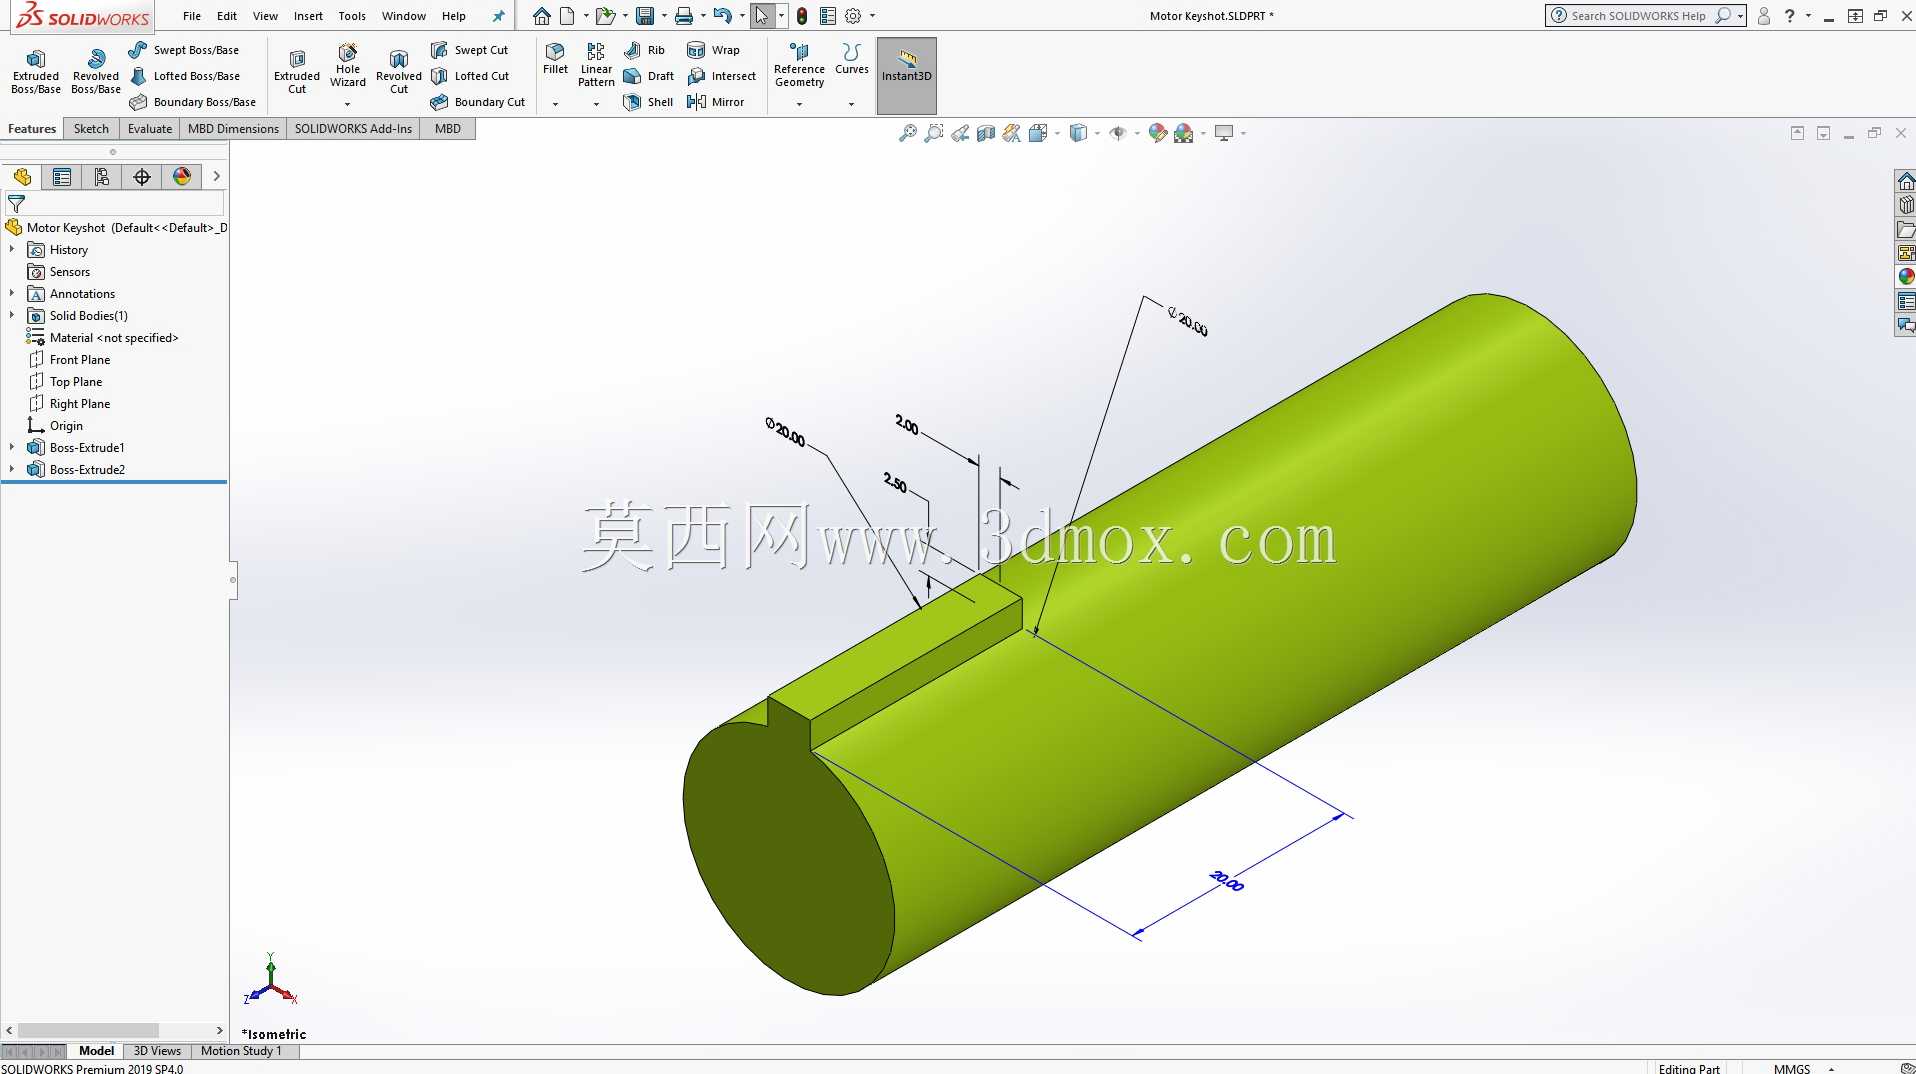Image resolution: width=1916 pixels, height=1074 pixels.
Task: Click the Rebuild traffic light icon
Action: click(802, 16)
